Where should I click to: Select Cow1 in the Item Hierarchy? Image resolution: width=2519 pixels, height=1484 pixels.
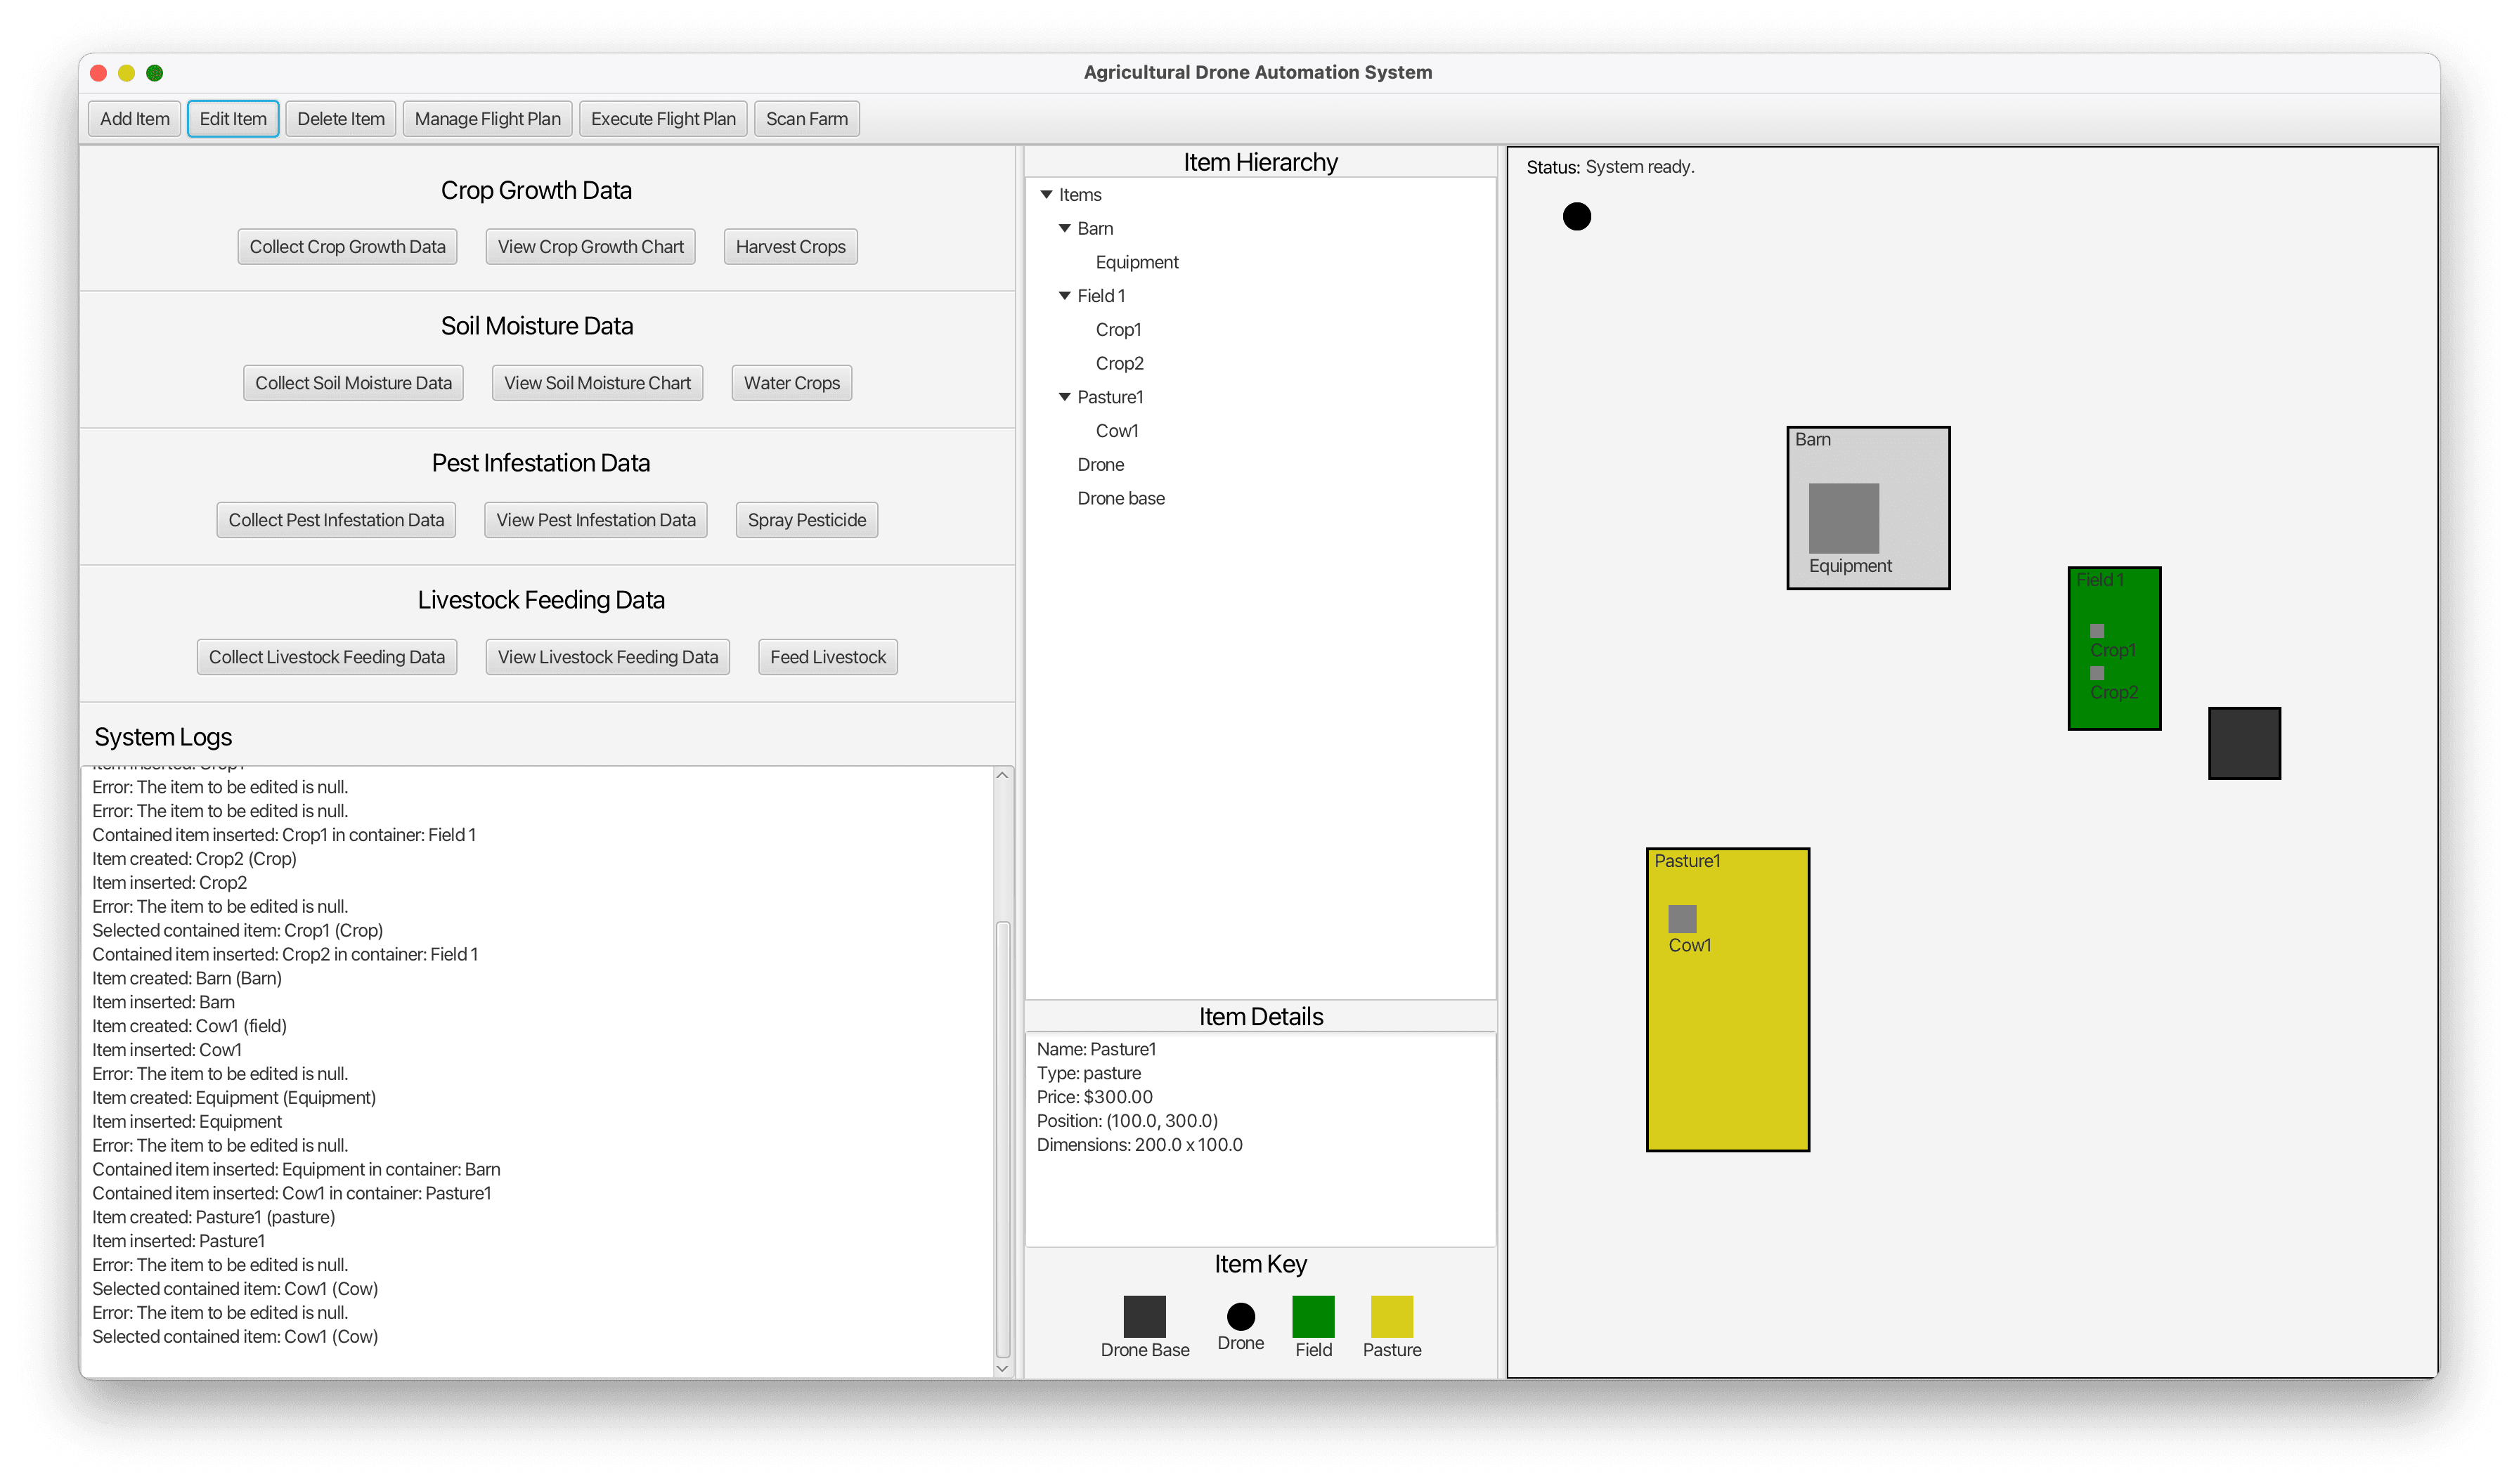[1116, 431]
